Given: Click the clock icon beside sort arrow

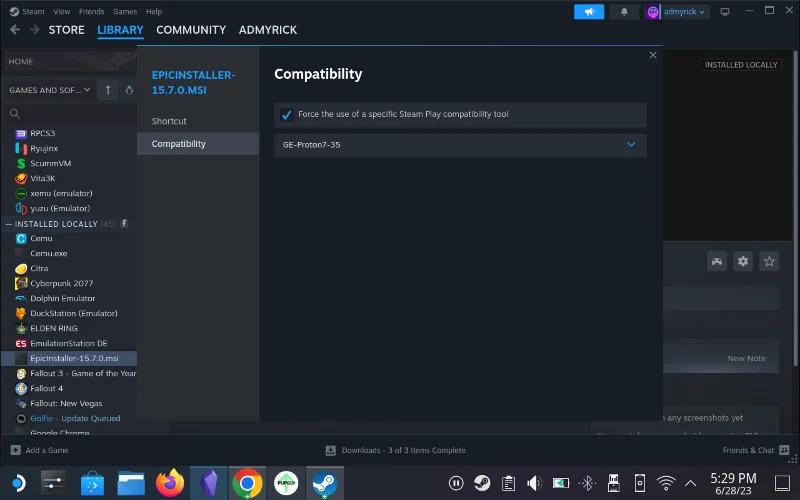Looking at the screenshot, I should (x=129, y=90).
